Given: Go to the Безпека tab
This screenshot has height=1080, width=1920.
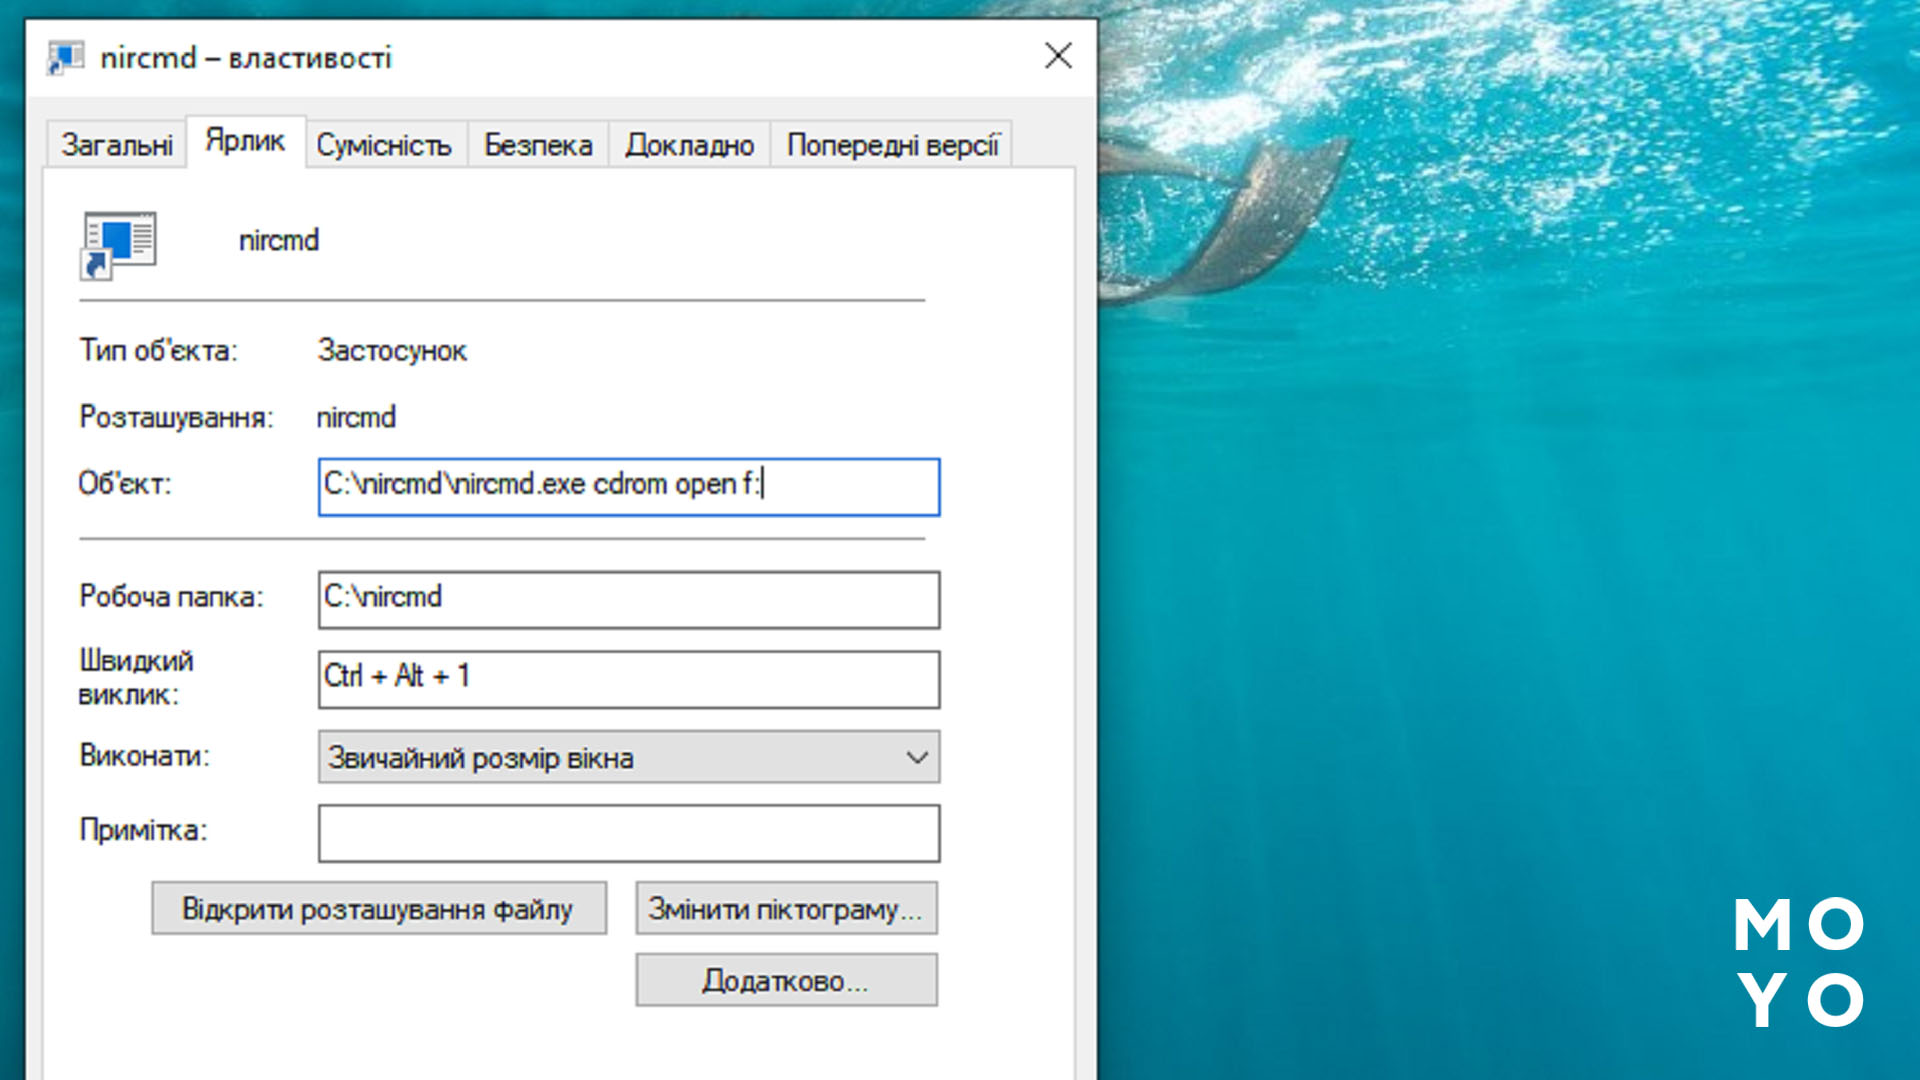Looking at the screenshot, I should 538,145.
